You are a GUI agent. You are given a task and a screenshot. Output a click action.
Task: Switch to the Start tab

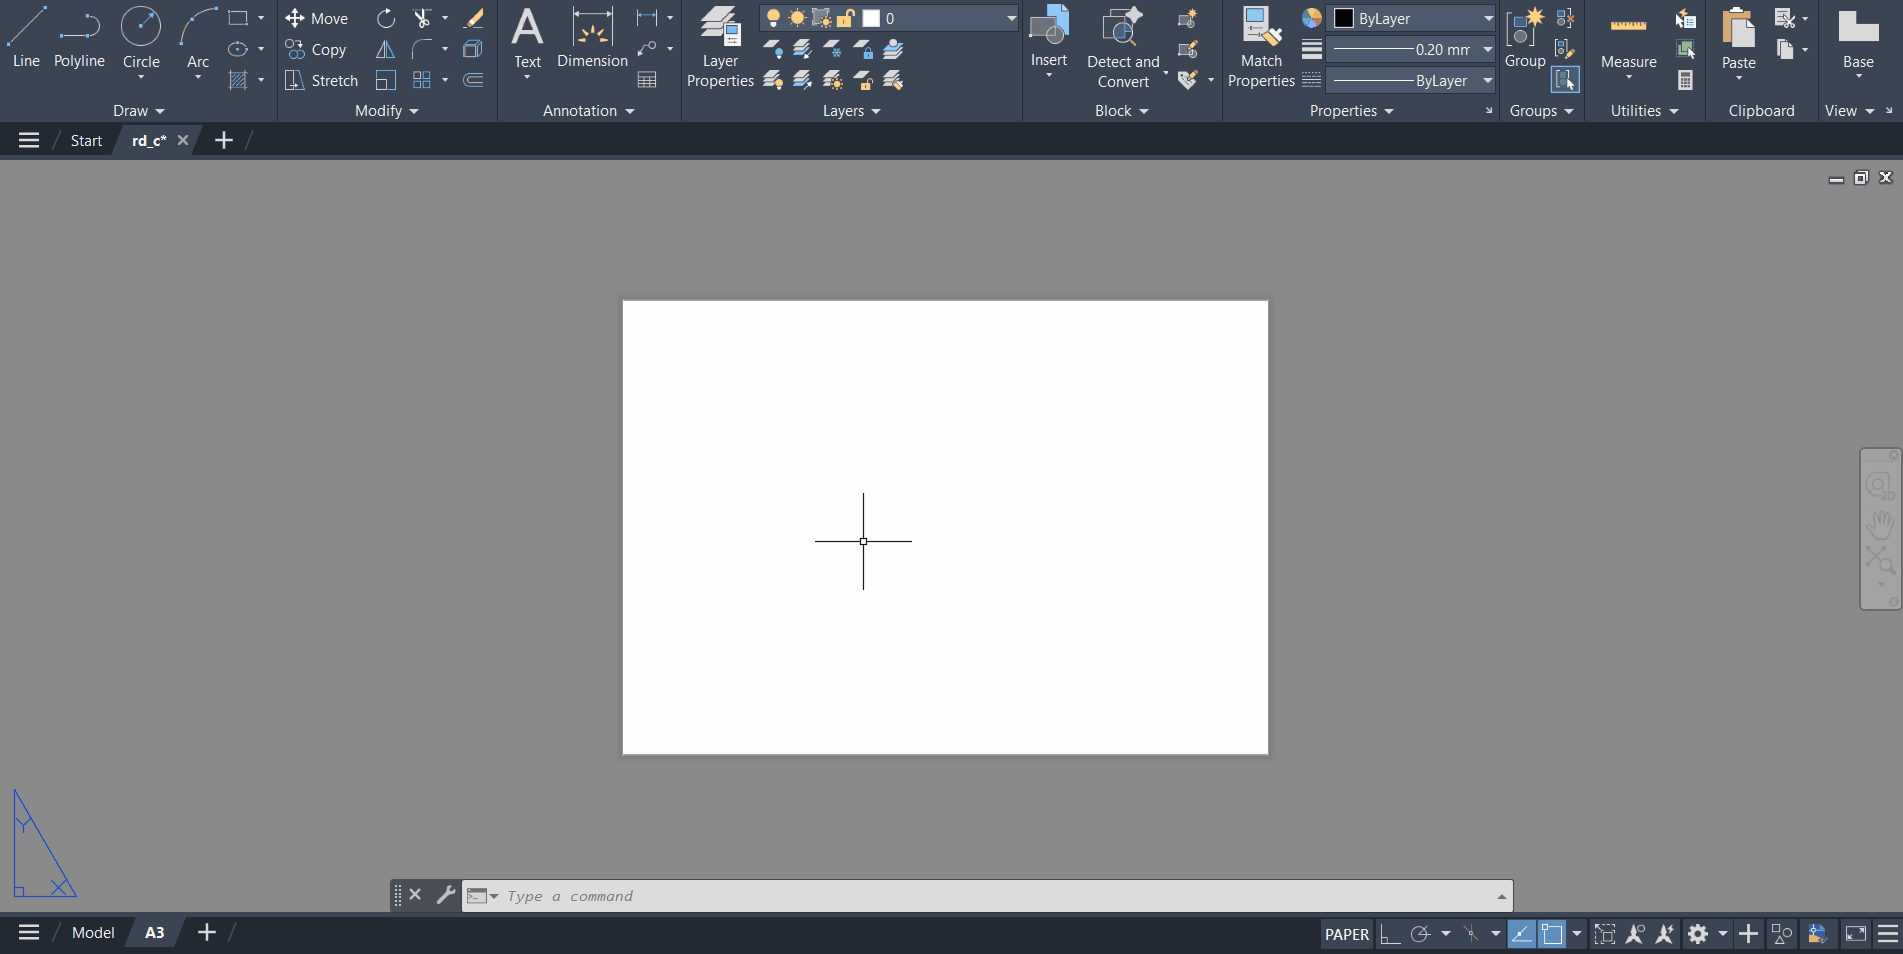pyautogui.click(x=86, y=141)
